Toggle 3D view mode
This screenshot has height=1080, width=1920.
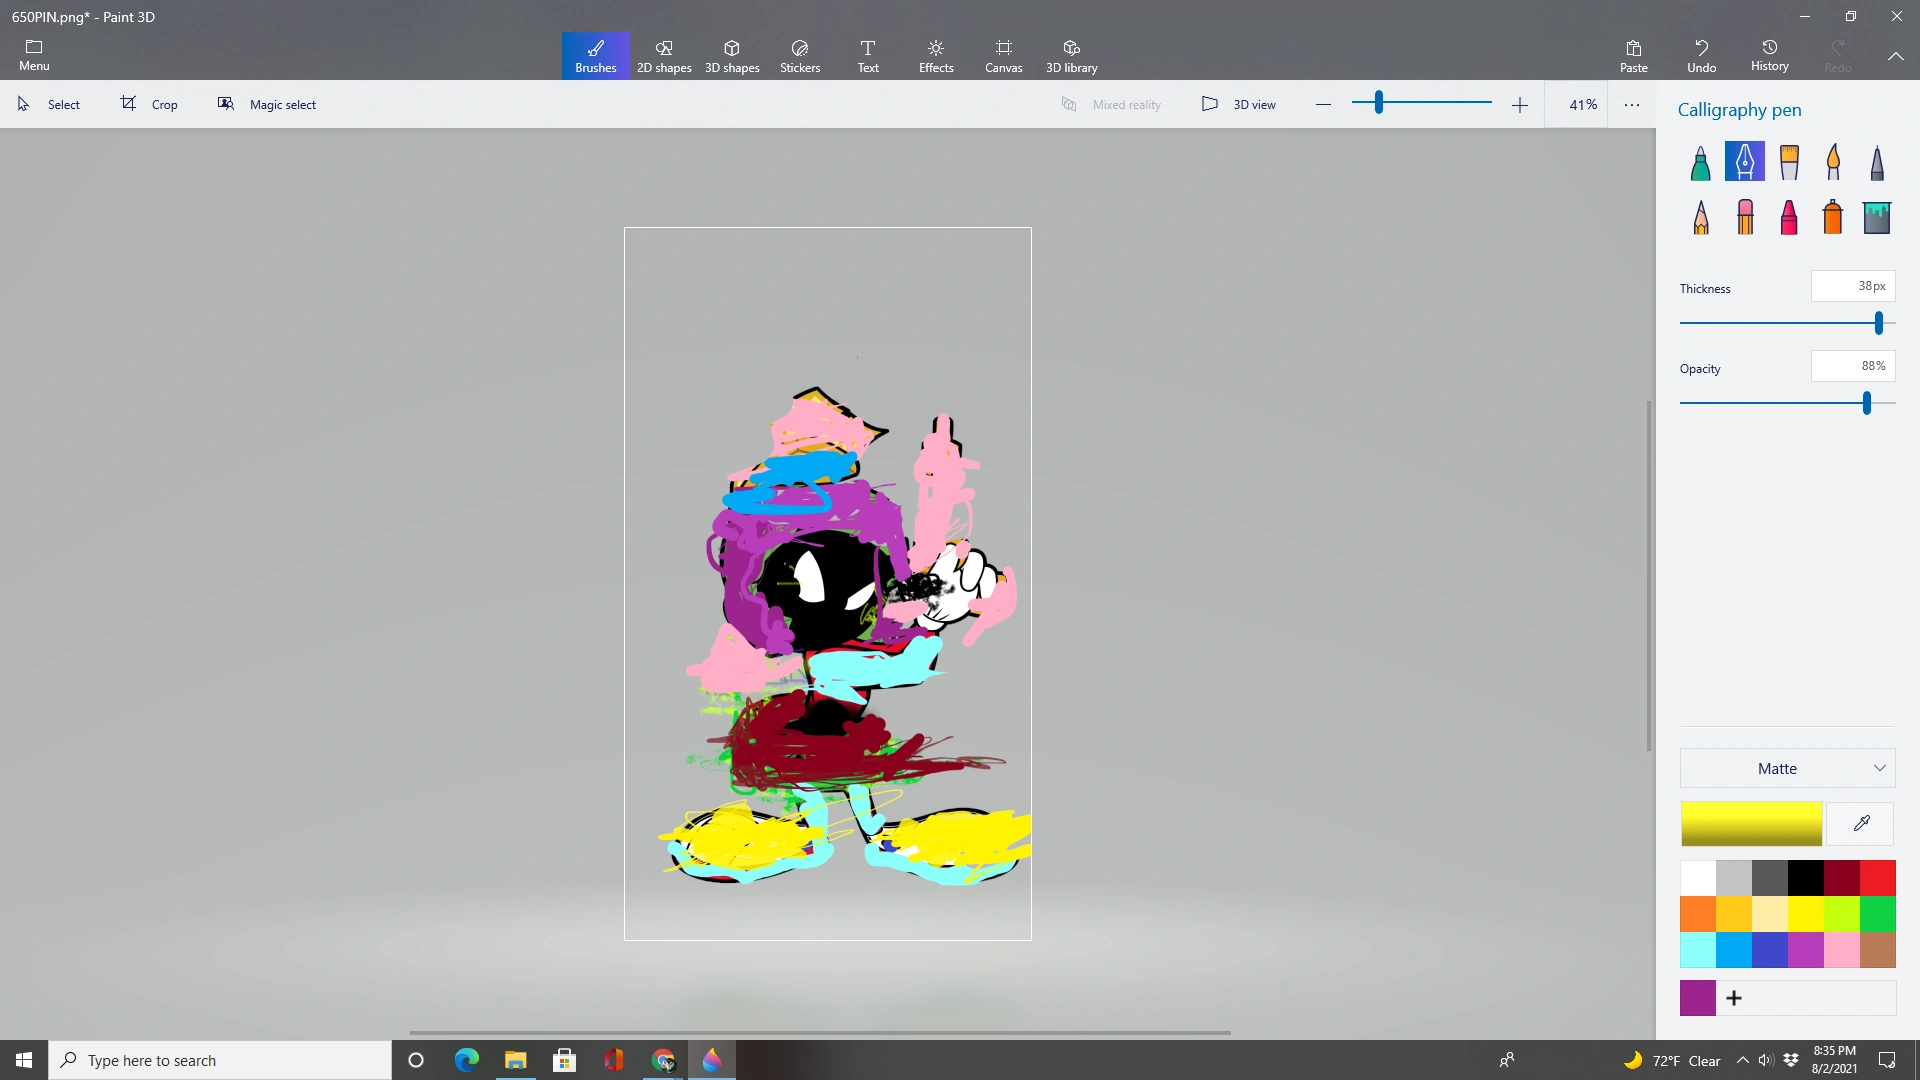[x=1239, y=103]
